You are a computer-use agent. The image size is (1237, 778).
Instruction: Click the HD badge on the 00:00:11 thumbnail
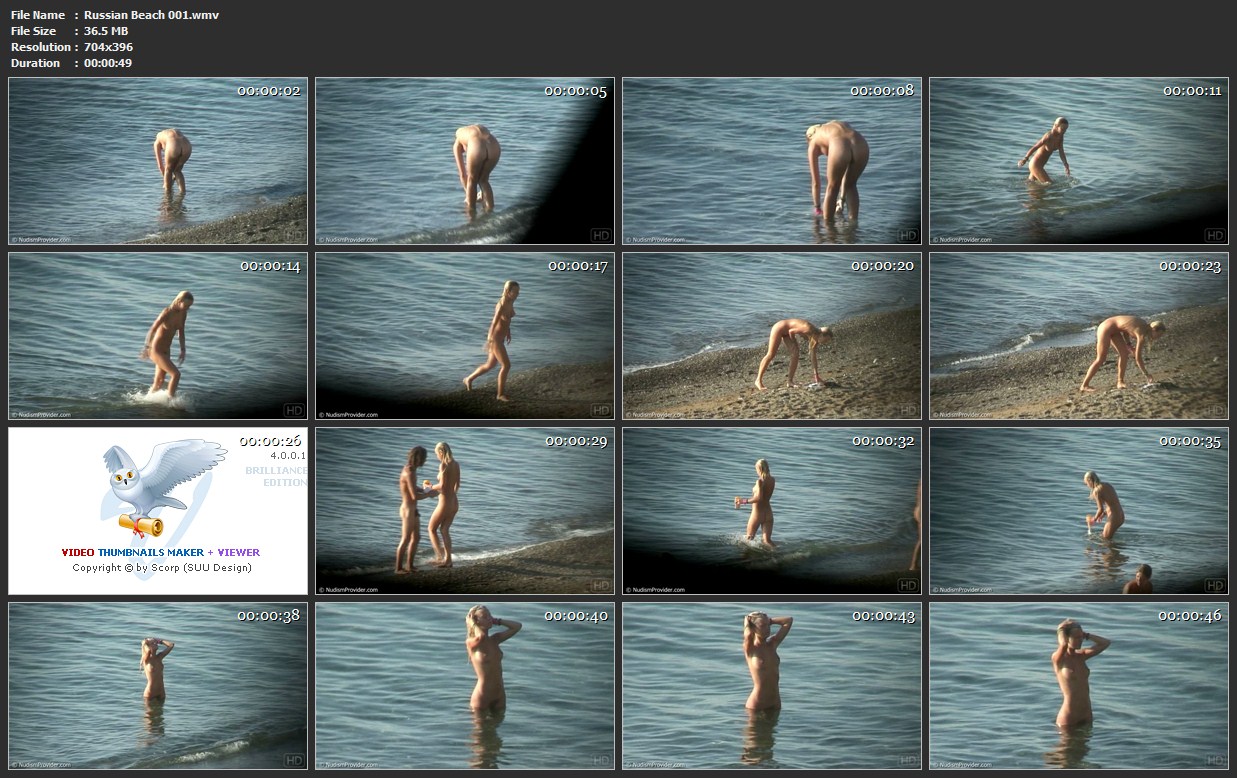pyautogui.click(x=1214, y=235)
